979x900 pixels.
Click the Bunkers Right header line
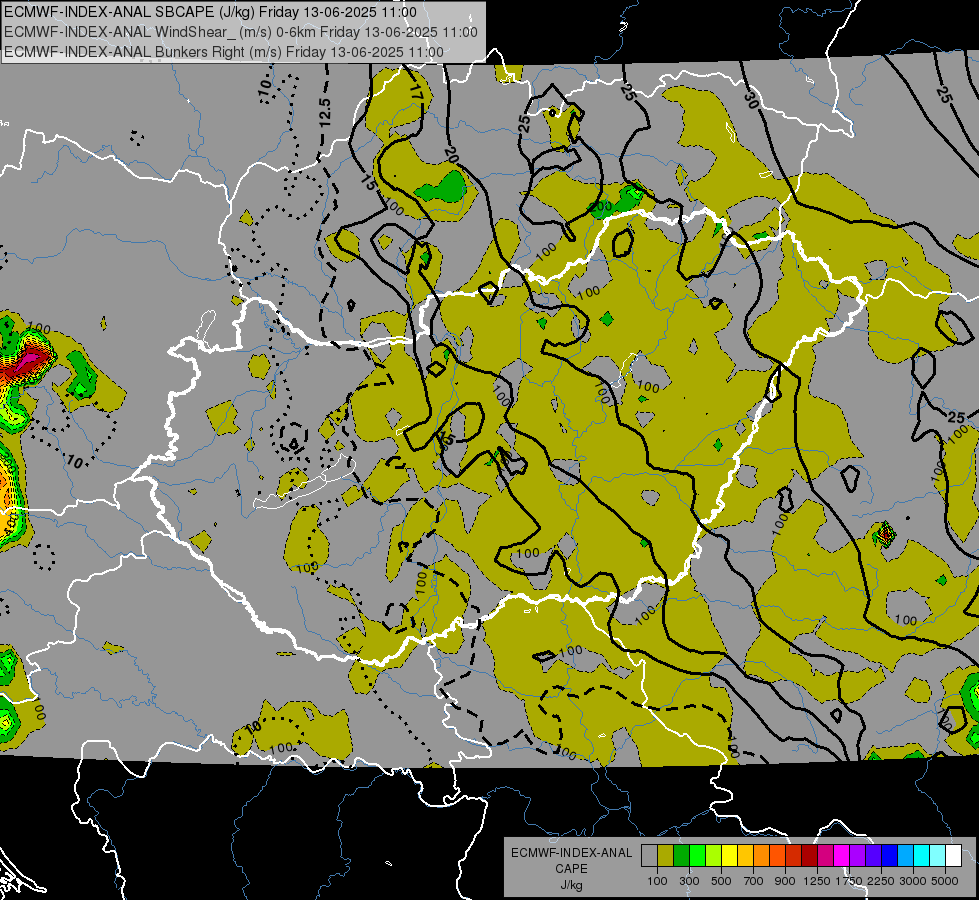(x=224, y=52)
